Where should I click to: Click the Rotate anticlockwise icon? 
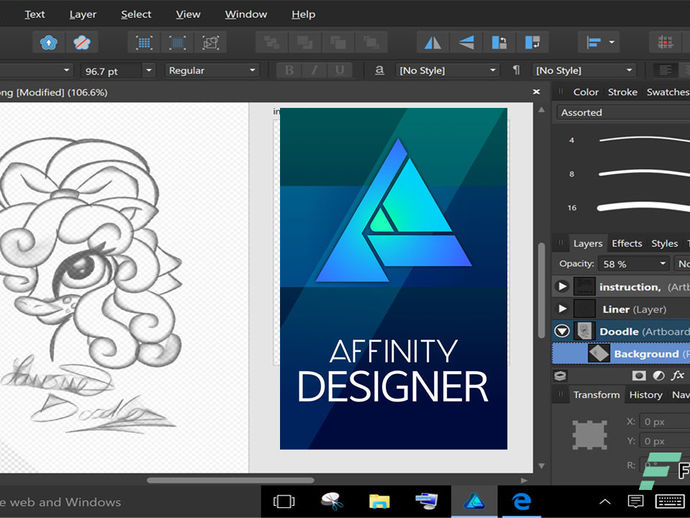tap(499, 43)
